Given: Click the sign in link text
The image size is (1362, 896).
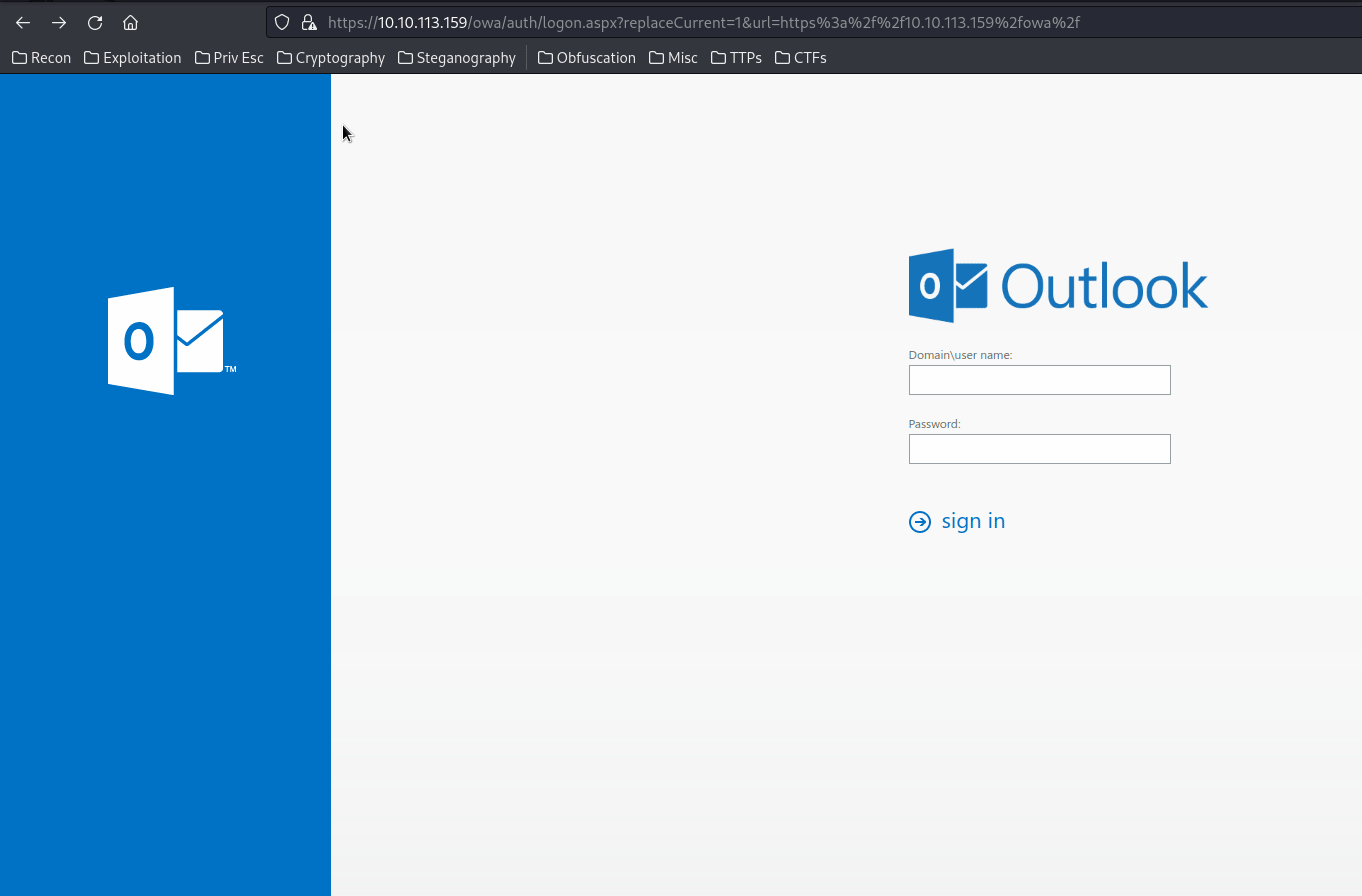Looking at the screenshot, I should pos(973,521).
